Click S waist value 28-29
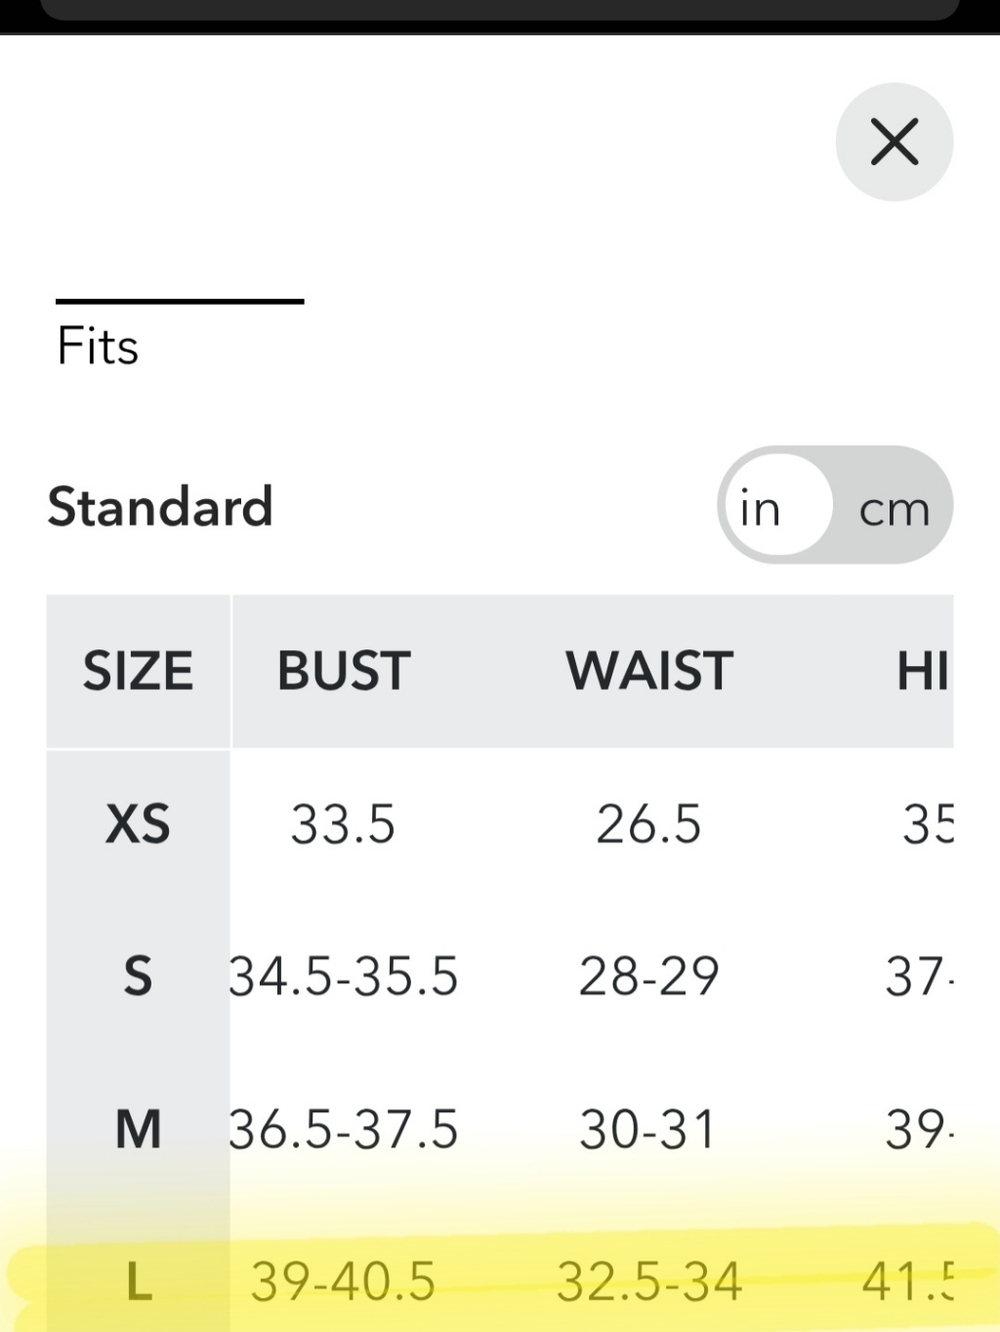The height and width of the screenshot is (1332, 1000). click(x=649, y=976)
